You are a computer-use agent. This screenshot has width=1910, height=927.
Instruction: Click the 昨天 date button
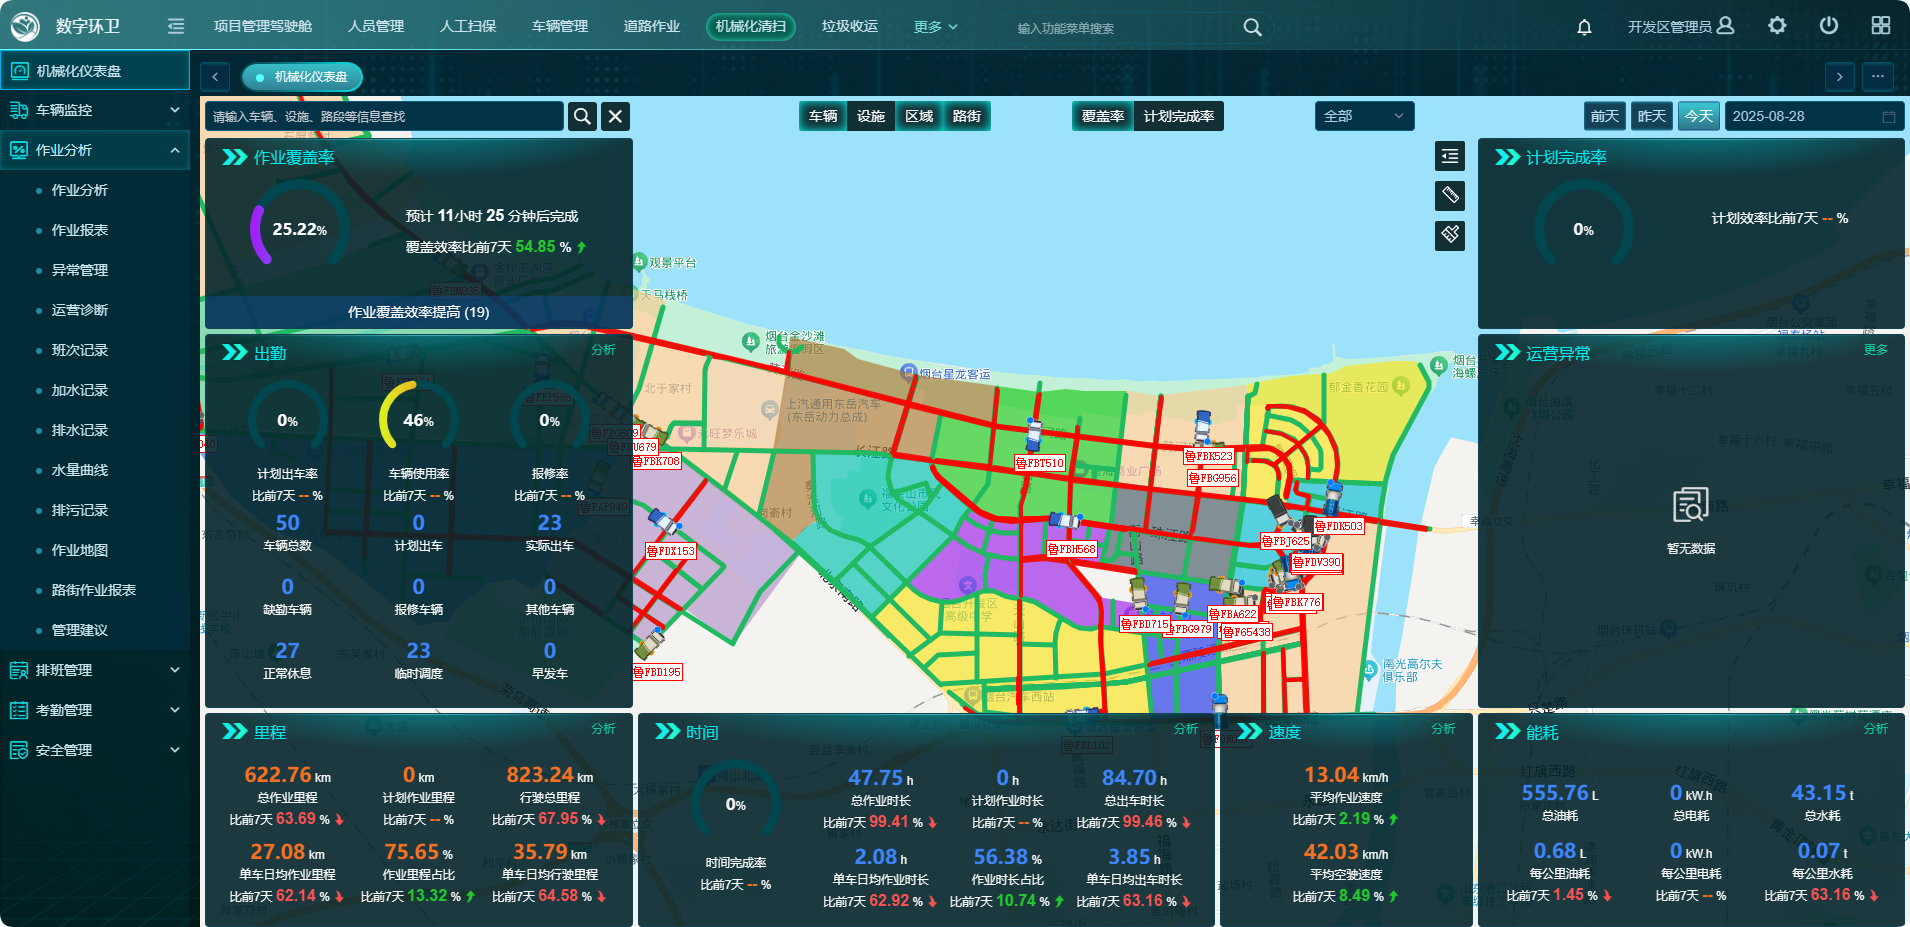click(x=1652, y=117)
